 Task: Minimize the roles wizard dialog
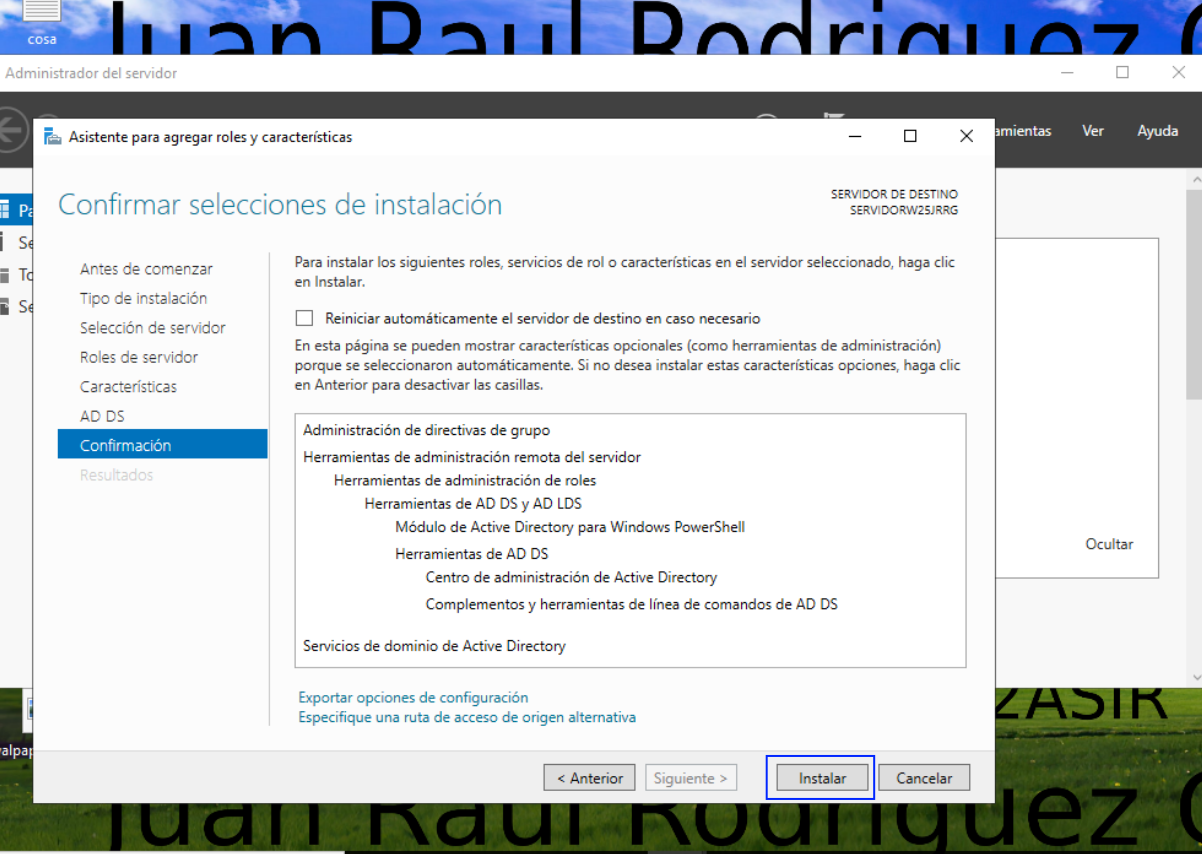click(856, 137)
